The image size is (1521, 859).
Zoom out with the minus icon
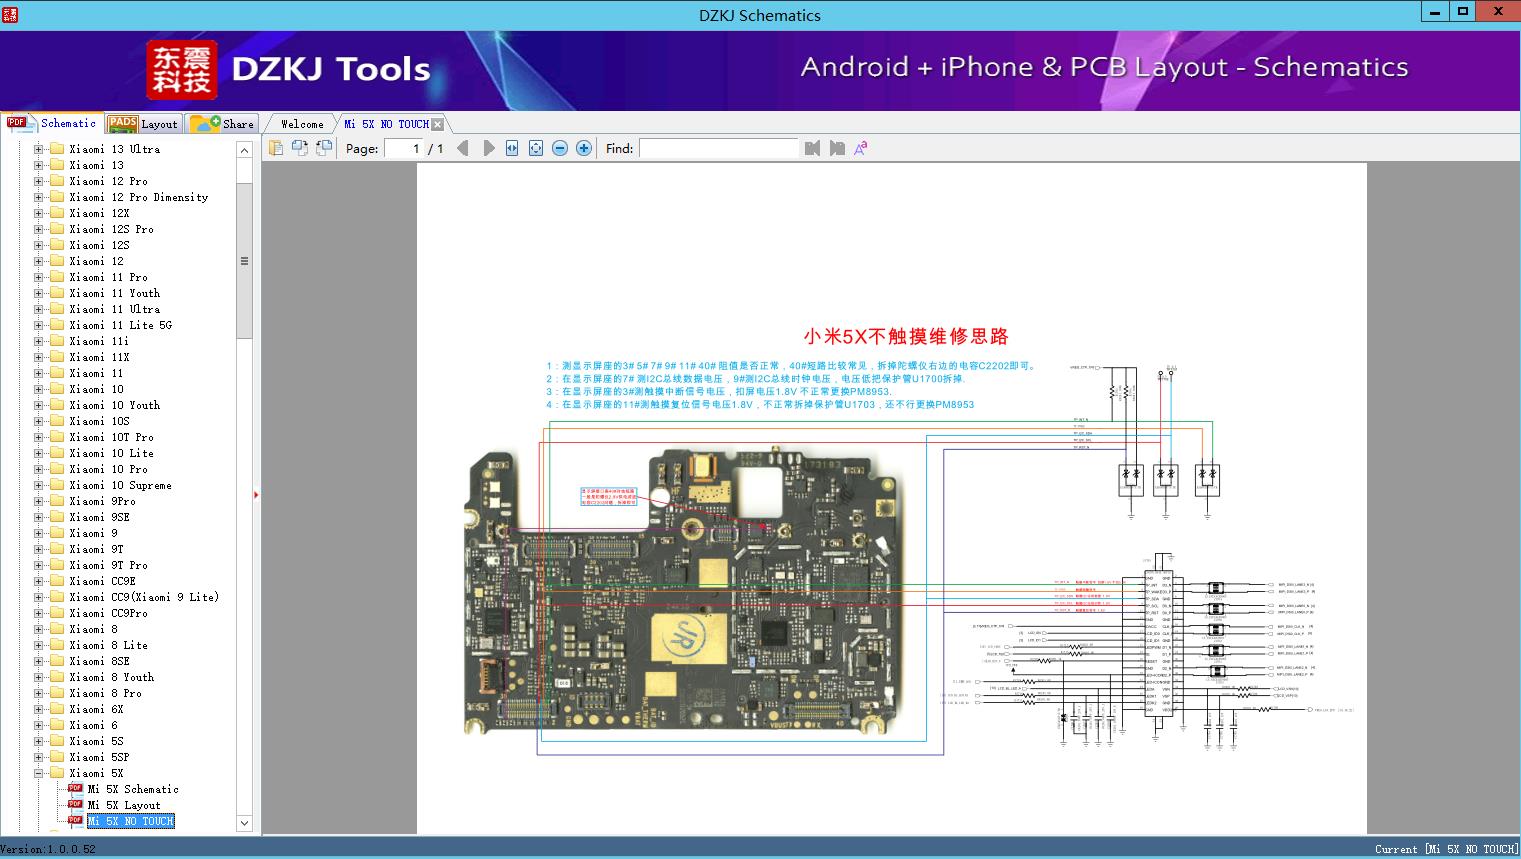[560, 148]
